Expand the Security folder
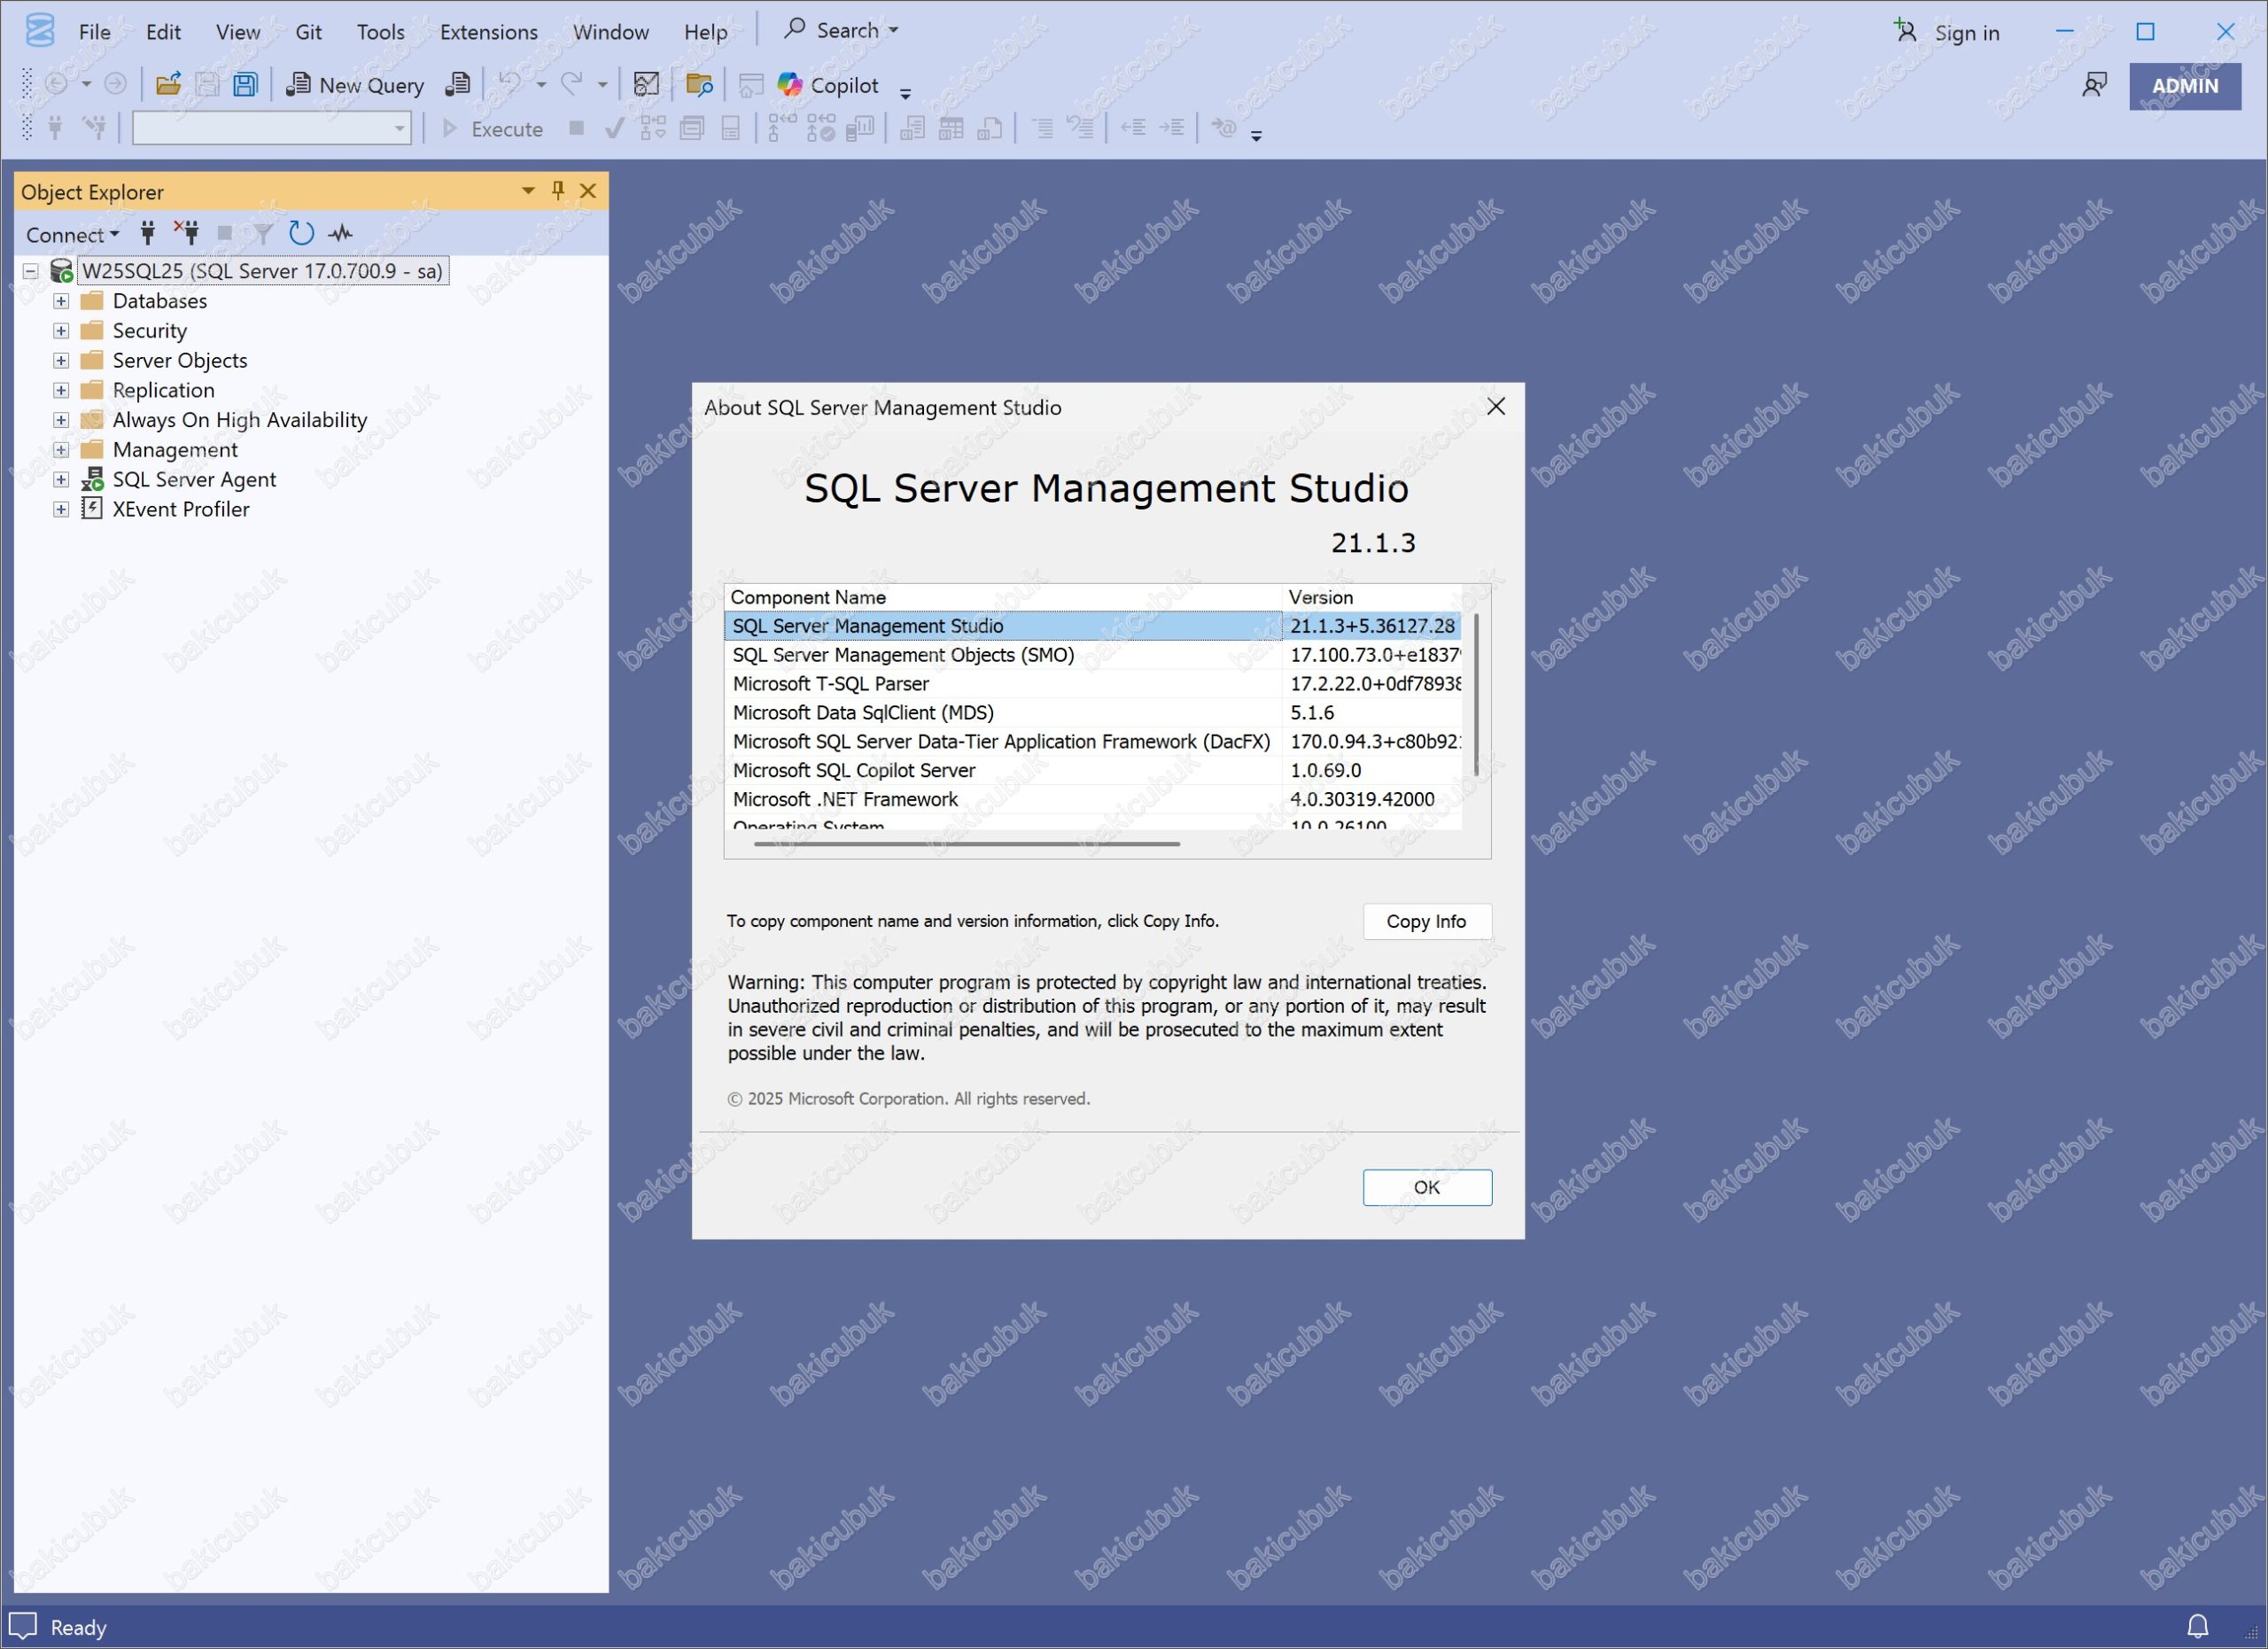 [x=61, y=331]
